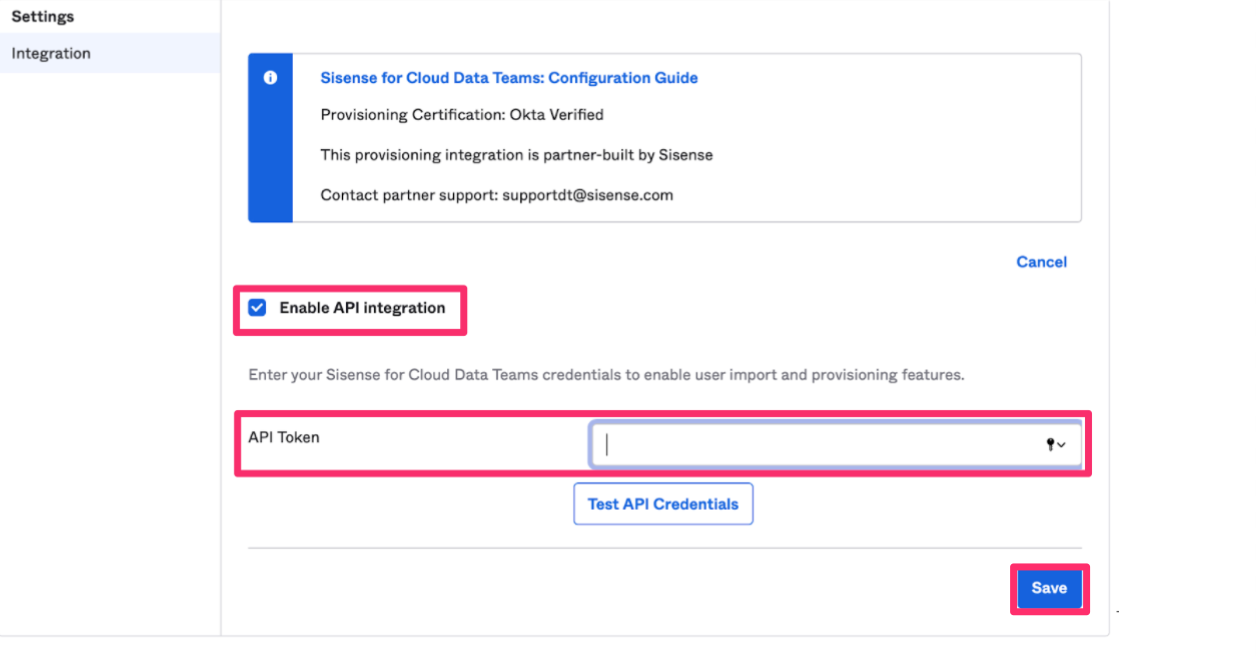Image resolution: width=1256 pixels, height=670 pixels.
Task: Click the 'Contact partner support' email line
Action: tap(497, 195)
